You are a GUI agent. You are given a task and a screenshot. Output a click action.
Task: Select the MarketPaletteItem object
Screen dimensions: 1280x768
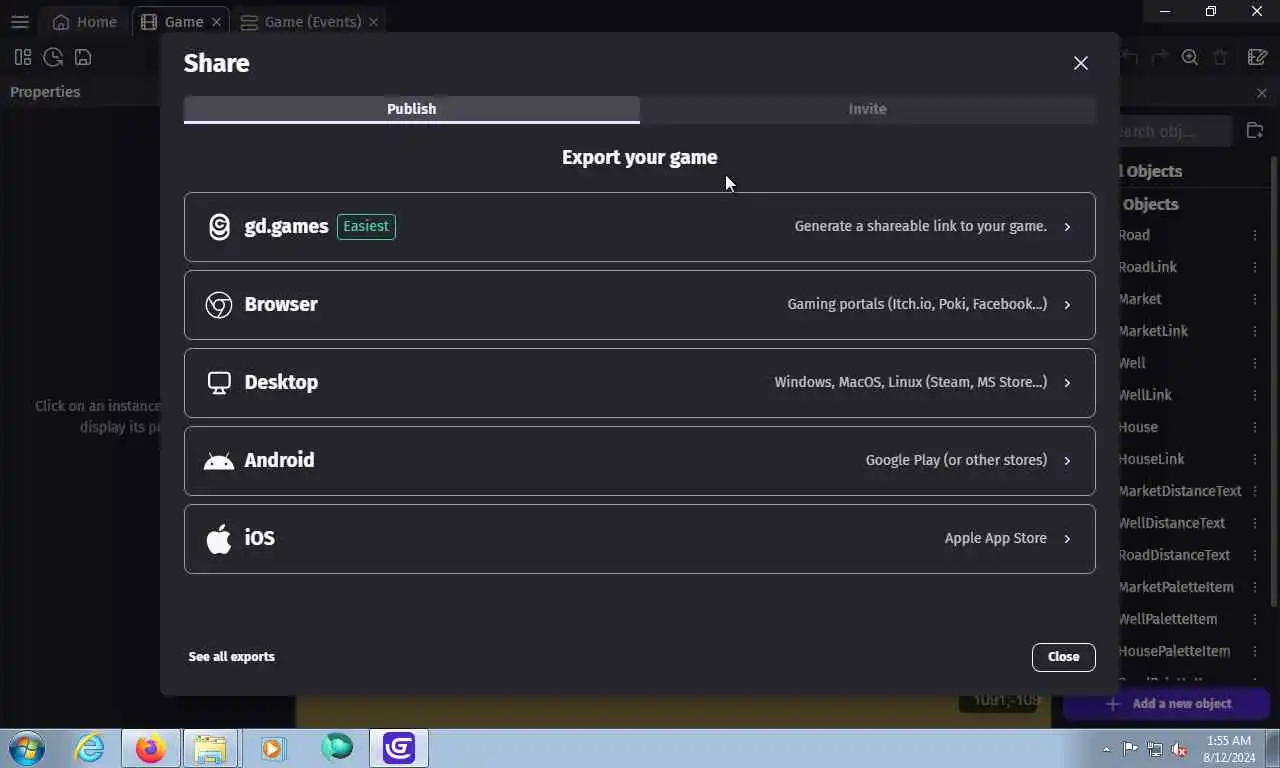pyautogui.click(x=1176, y=587)
